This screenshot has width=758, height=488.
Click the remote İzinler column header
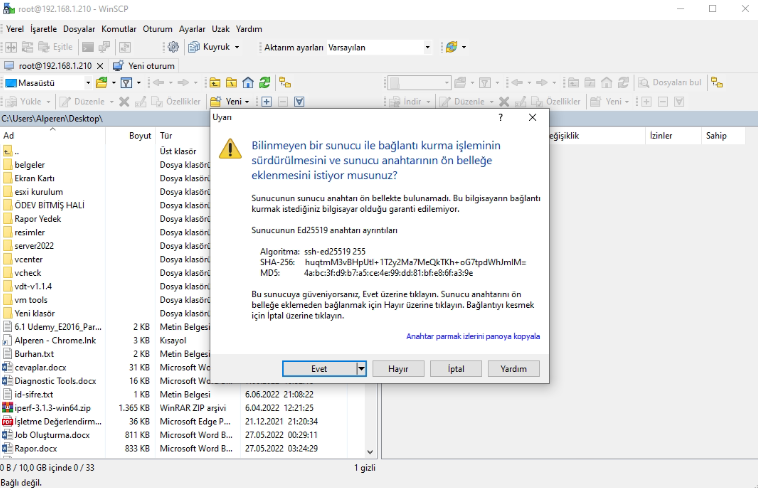673,136
